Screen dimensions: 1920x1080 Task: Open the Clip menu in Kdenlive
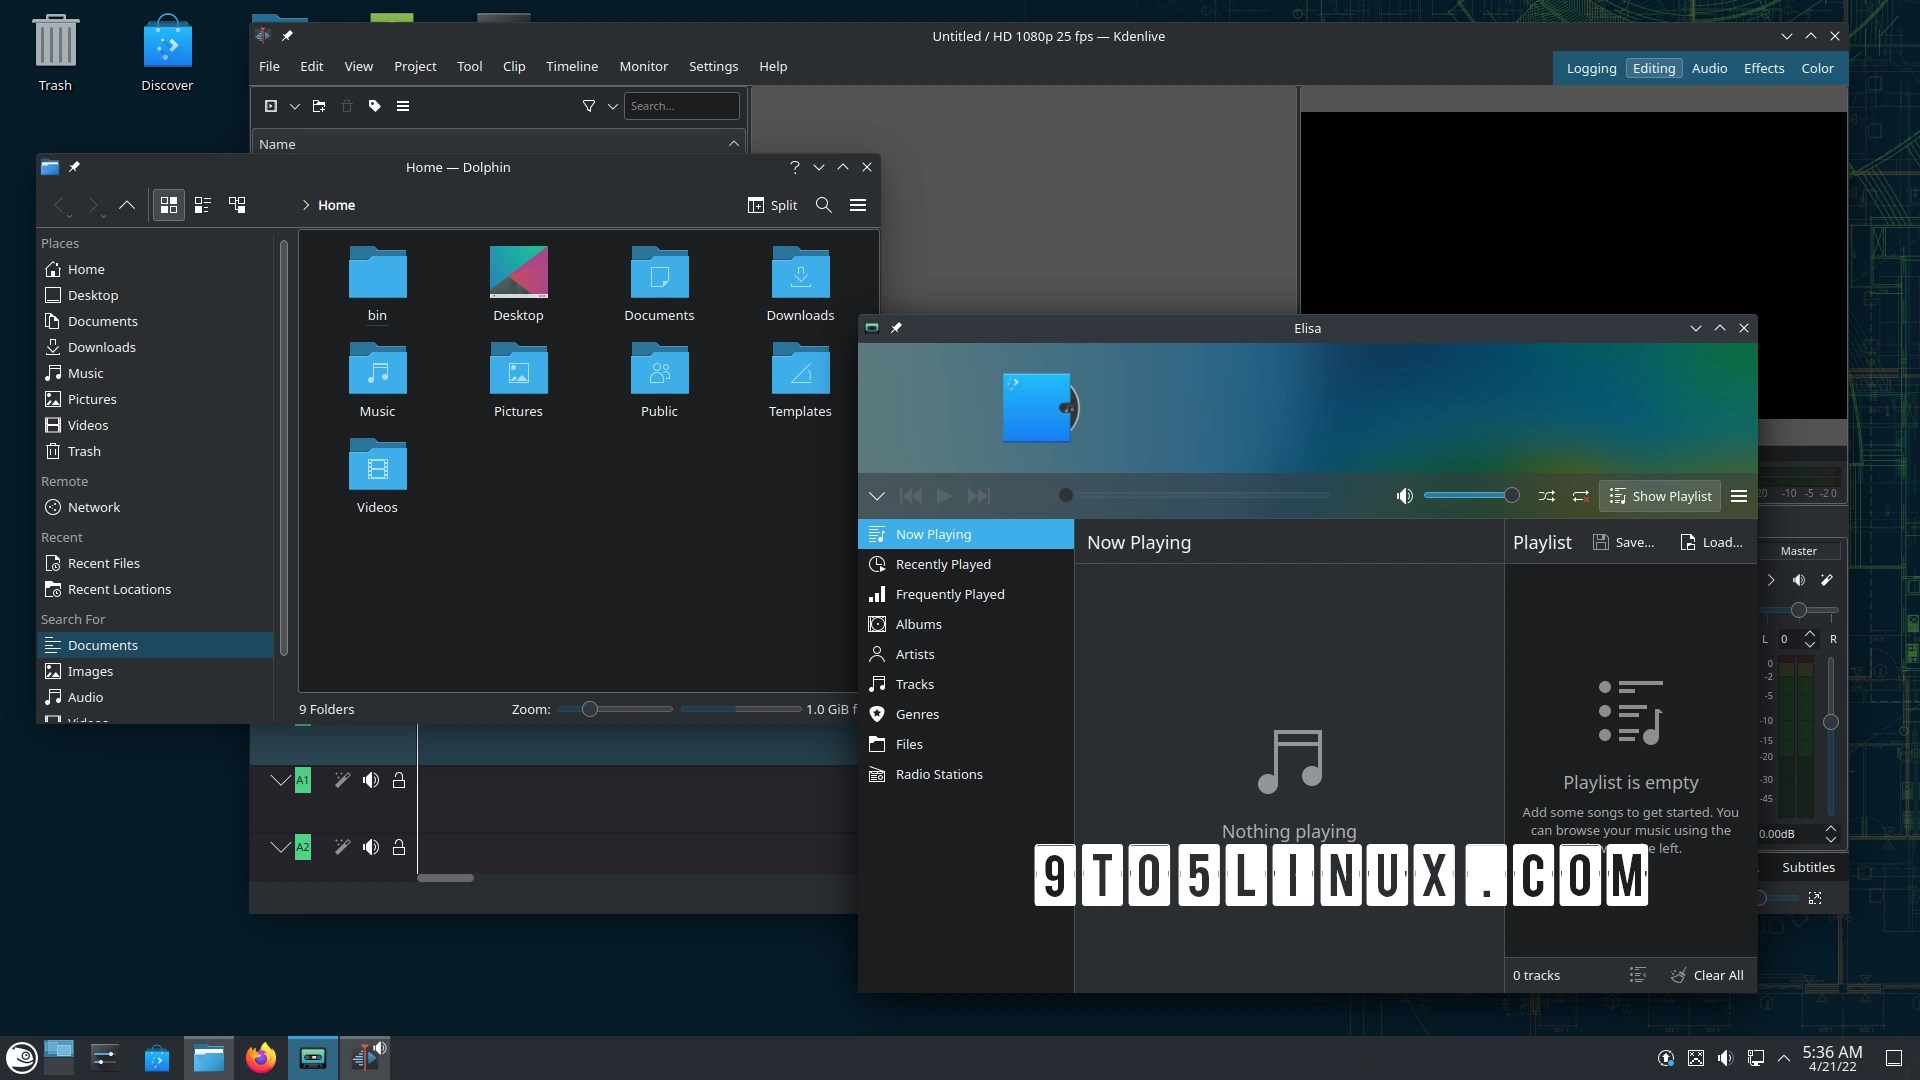513,66
